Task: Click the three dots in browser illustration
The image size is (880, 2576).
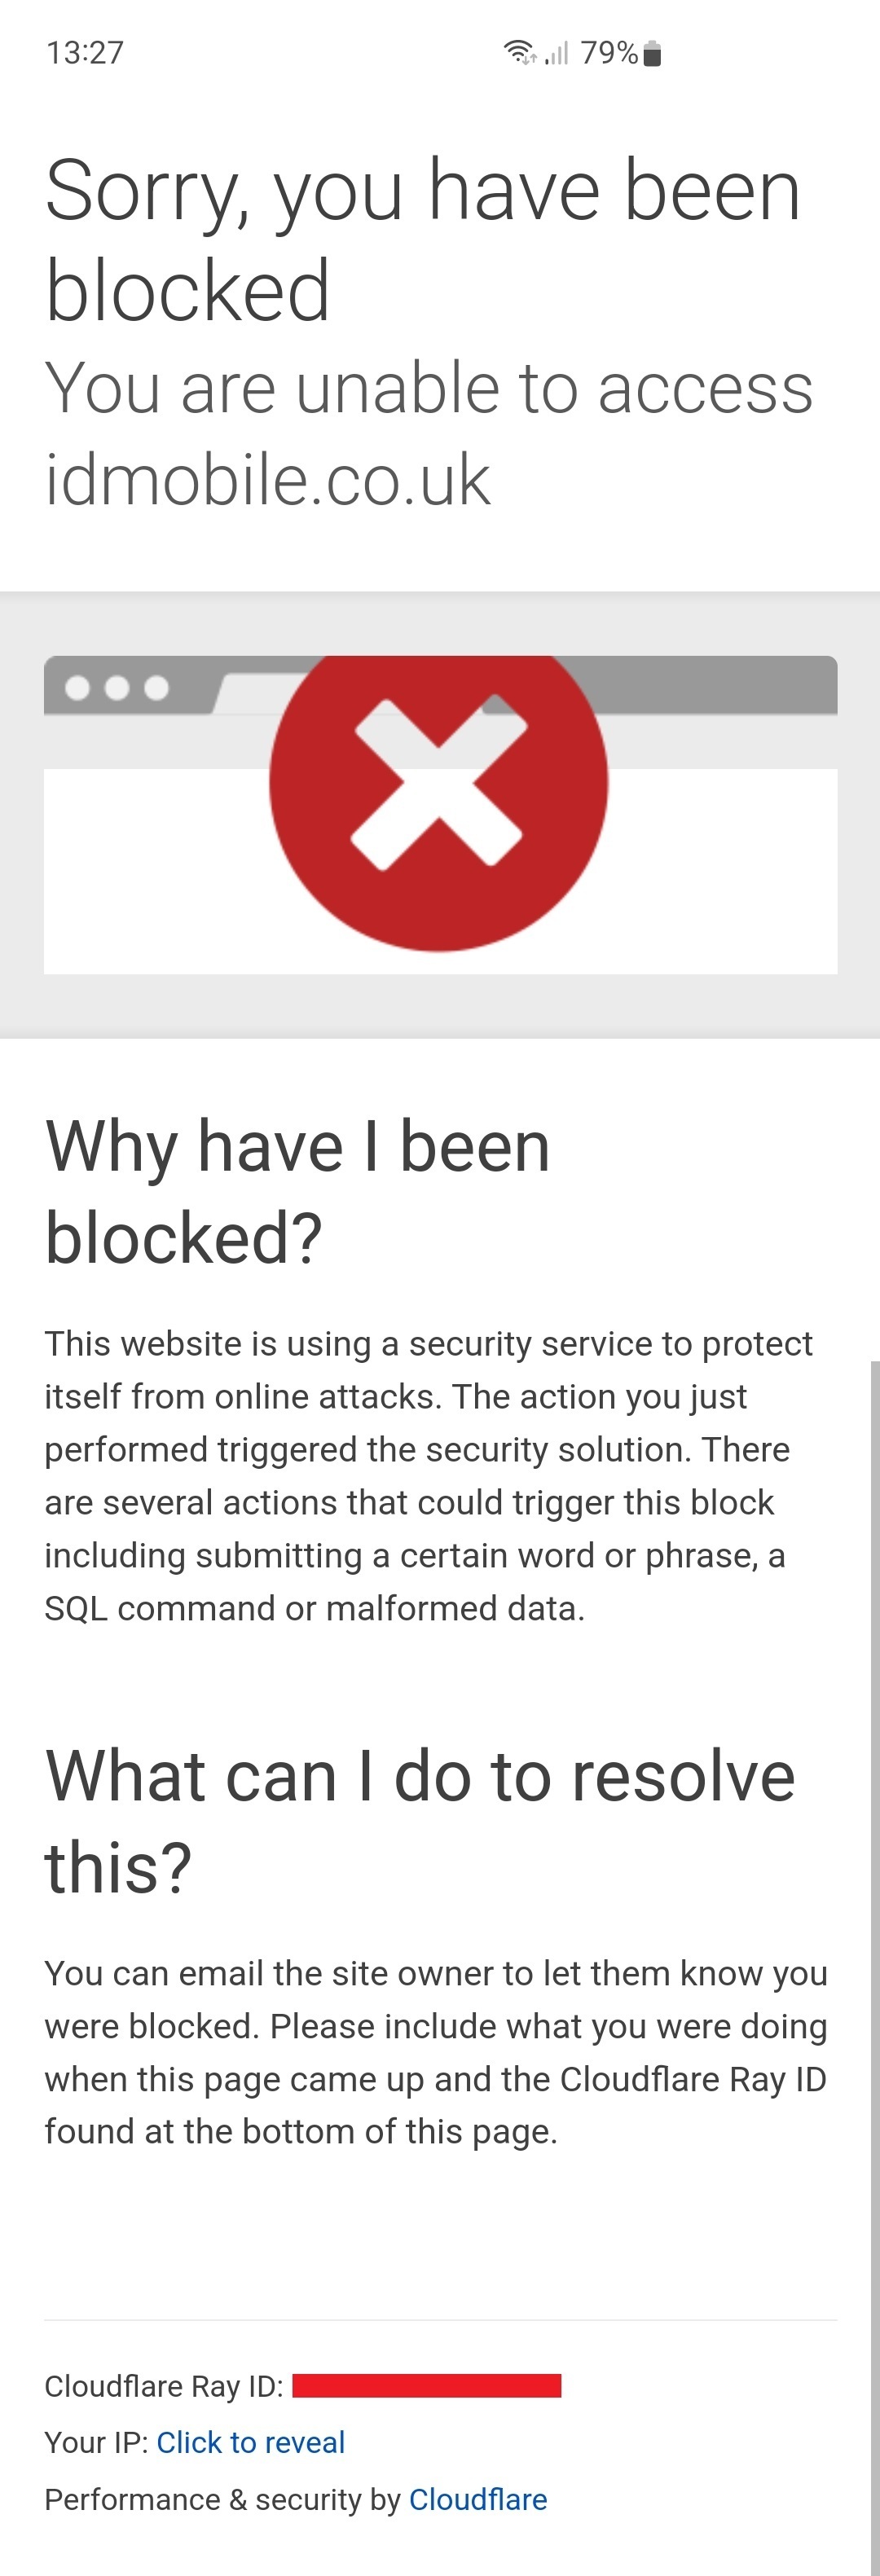Action: pos(117,688)
